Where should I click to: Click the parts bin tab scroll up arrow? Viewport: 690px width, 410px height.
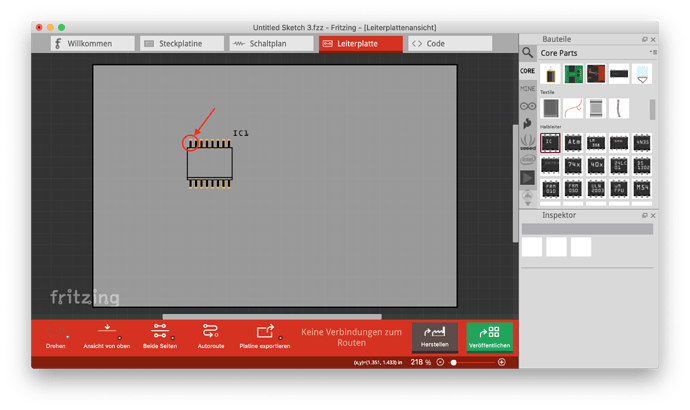528,194
